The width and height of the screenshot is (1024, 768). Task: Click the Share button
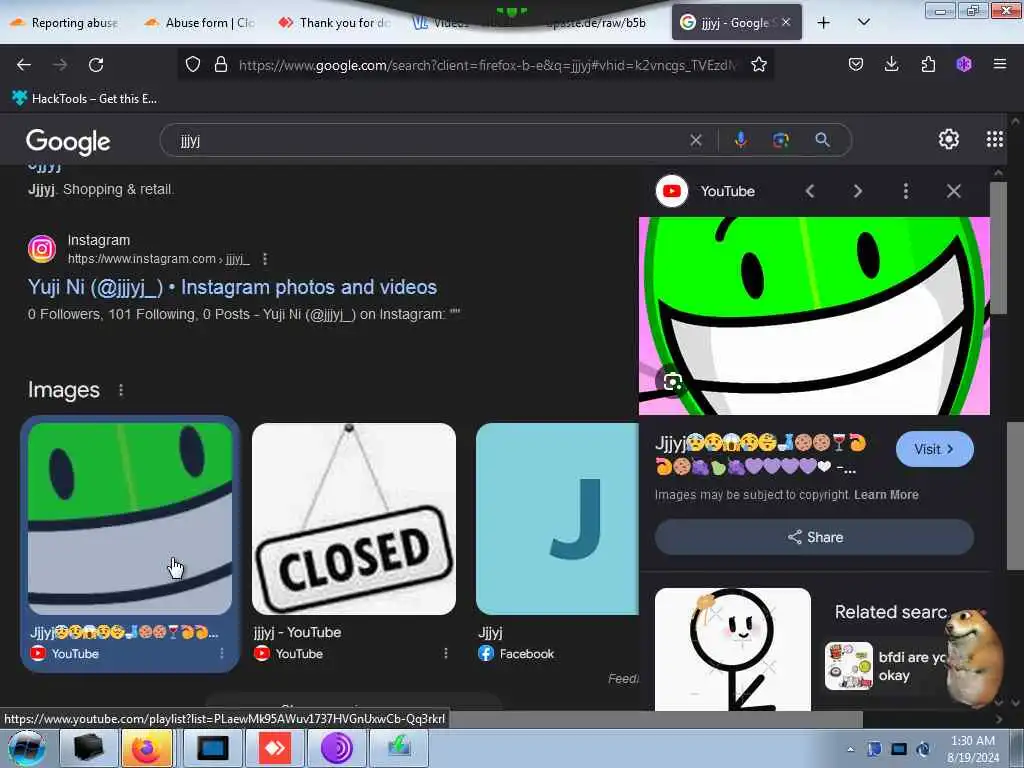pos(814,537)
